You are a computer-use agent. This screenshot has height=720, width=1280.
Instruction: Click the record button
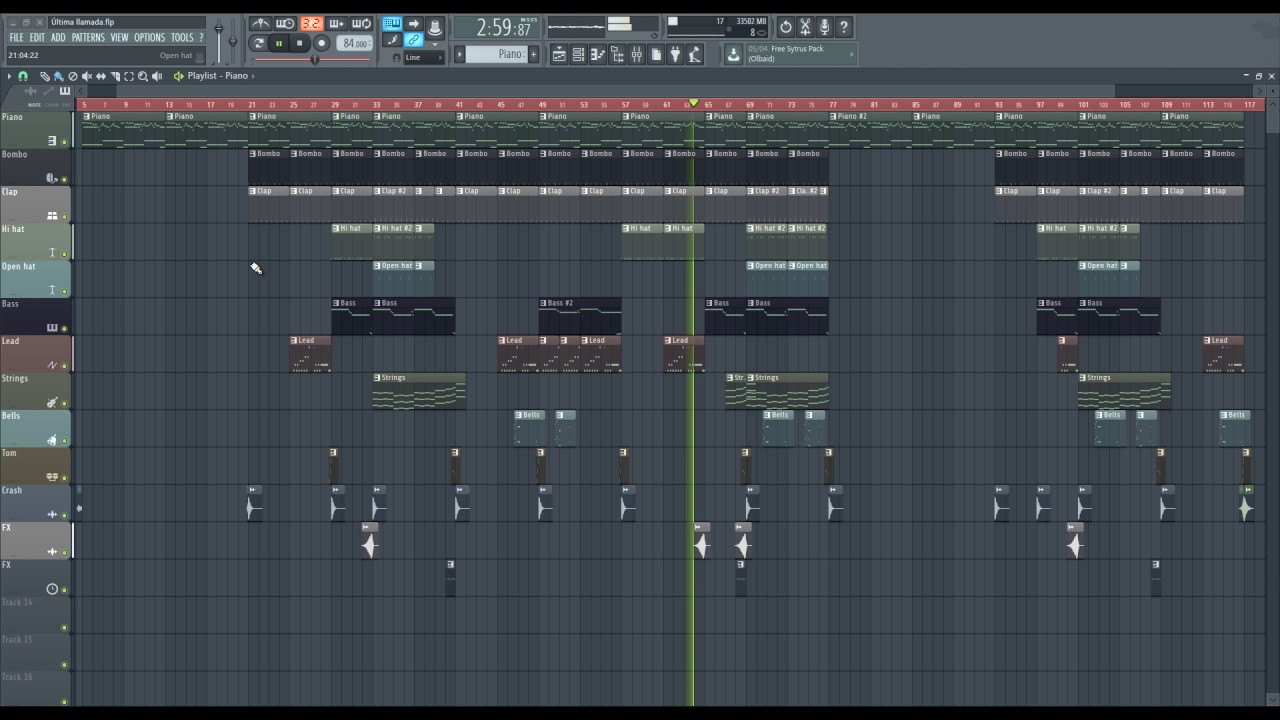(321, 43)
